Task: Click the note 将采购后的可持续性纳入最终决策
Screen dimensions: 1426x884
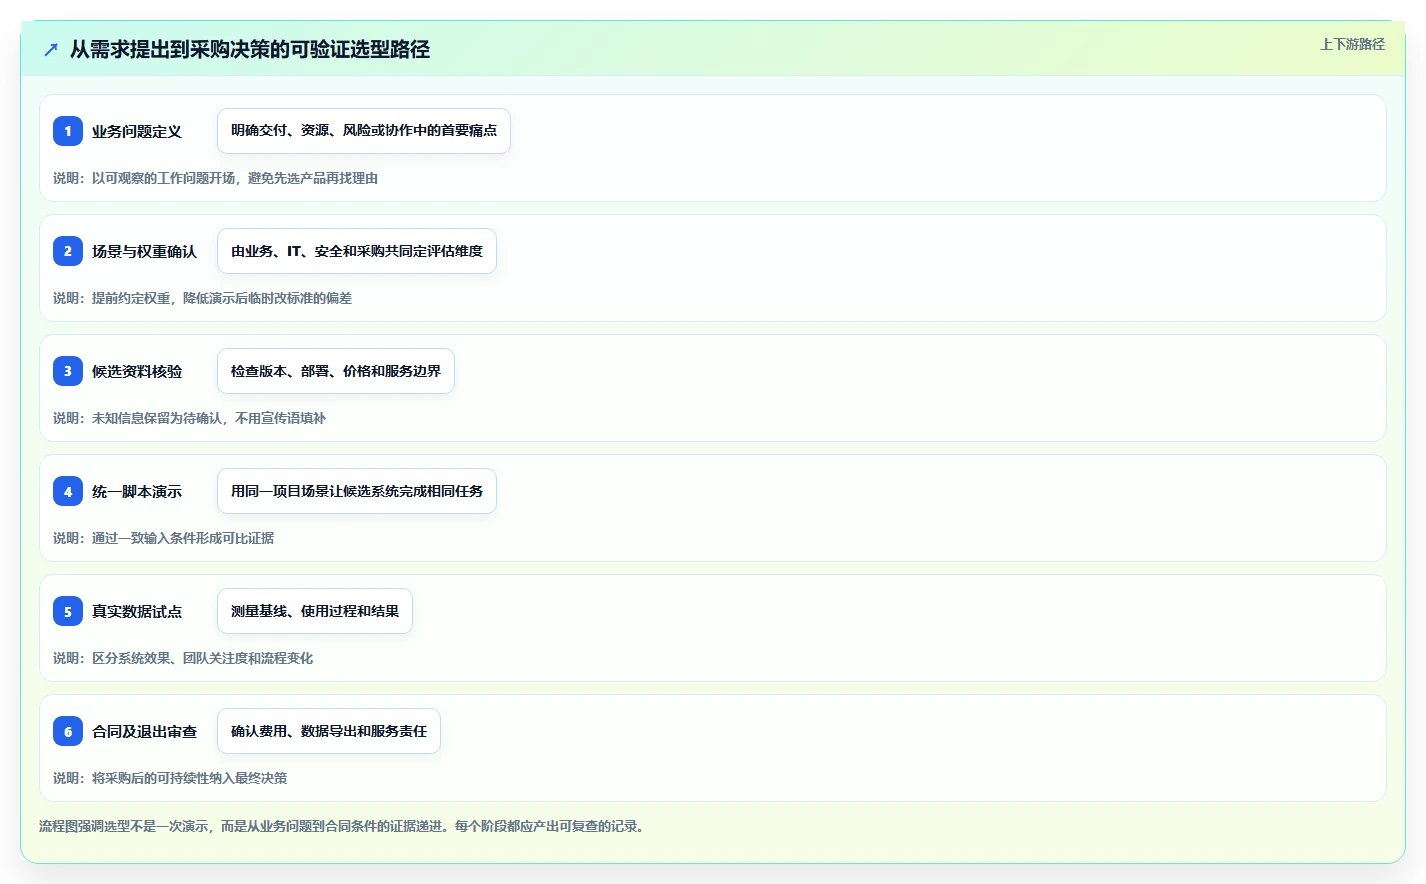Action: click(189, 778)
